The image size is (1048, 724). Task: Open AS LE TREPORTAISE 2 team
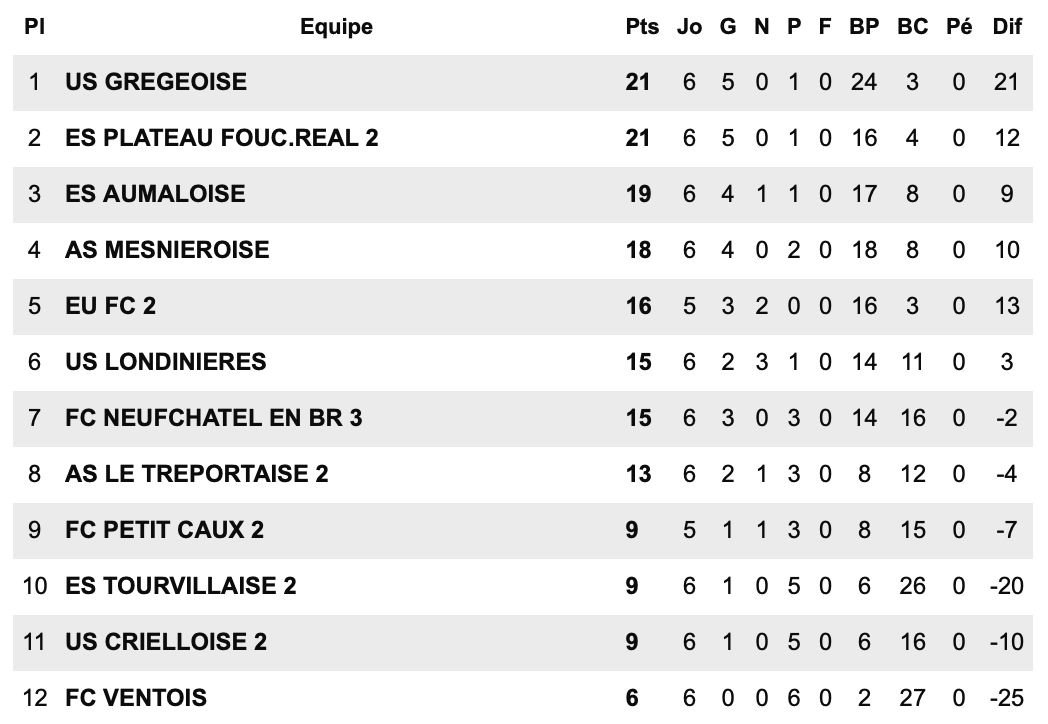tap(197, 474)
